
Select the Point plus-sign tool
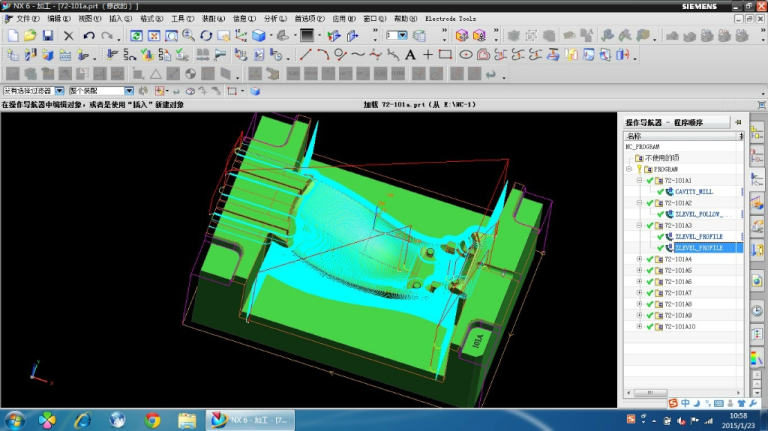pos(428,55)
